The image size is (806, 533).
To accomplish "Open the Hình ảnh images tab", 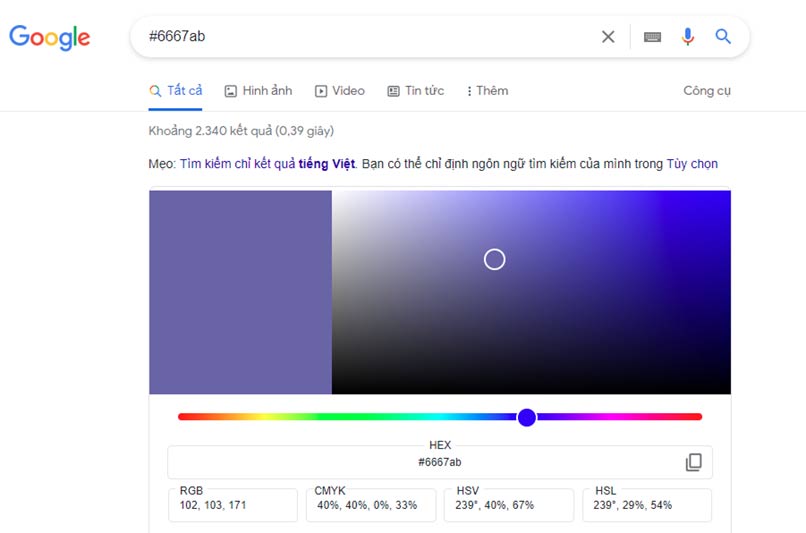I will pos(258,91).
